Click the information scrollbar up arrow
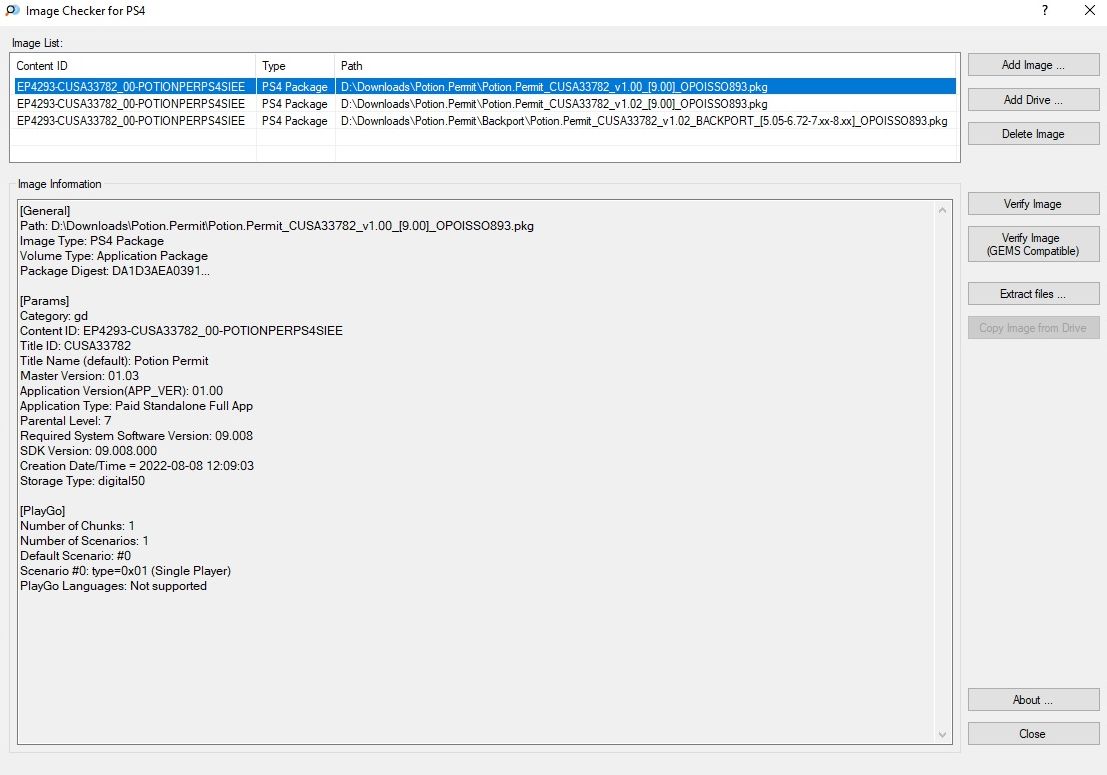This screenshot has height=775, width=1107. 943,210
